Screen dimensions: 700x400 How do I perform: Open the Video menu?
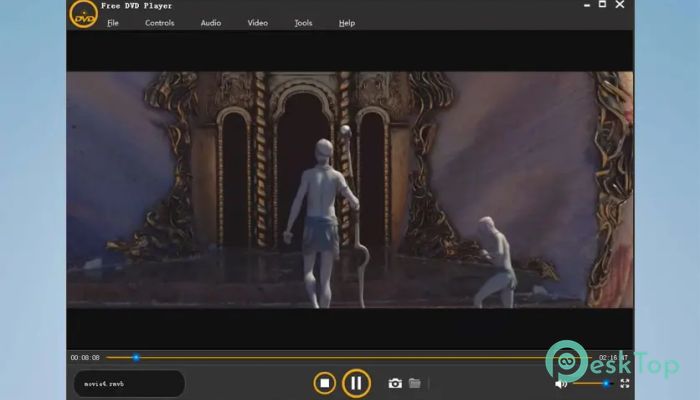point(258,23)
